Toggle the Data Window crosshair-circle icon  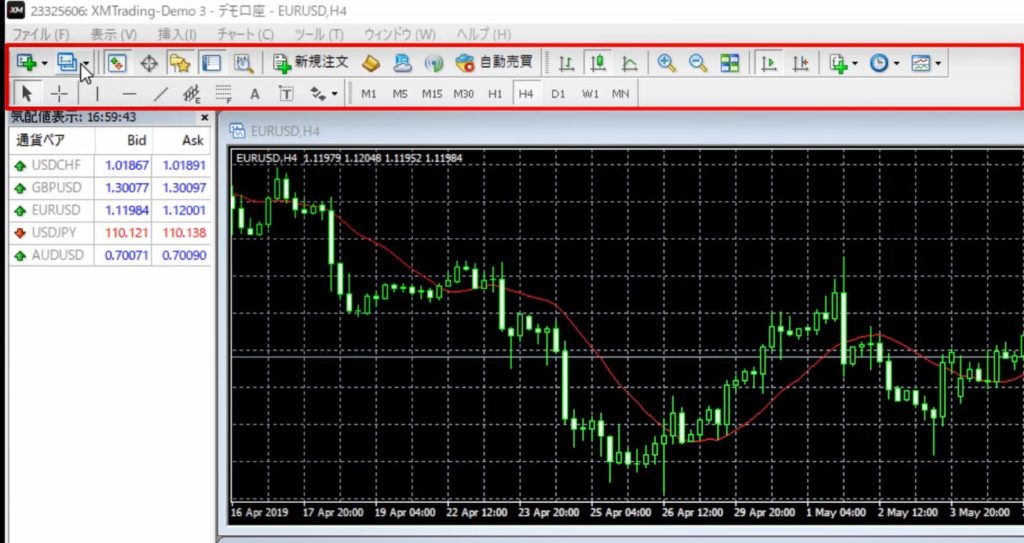149,63
